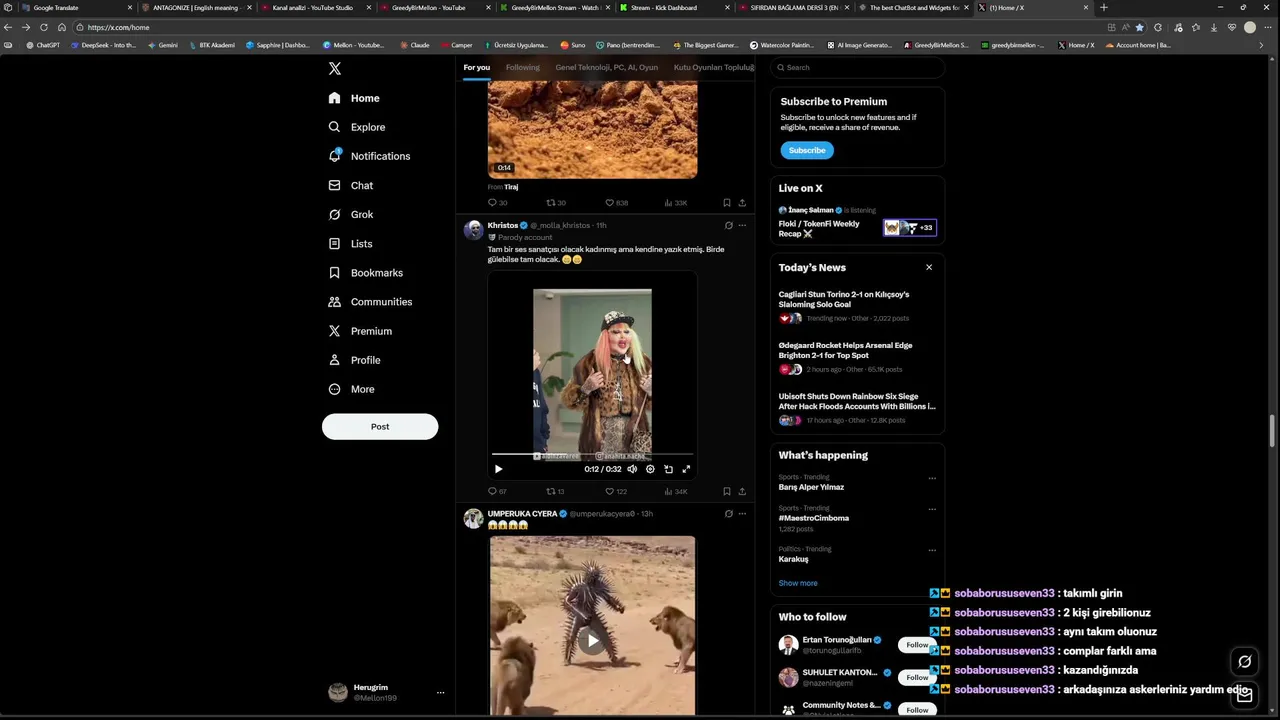Bookmark the Tiraj post
Viewport: 1280px width, 720px height.
727,202
